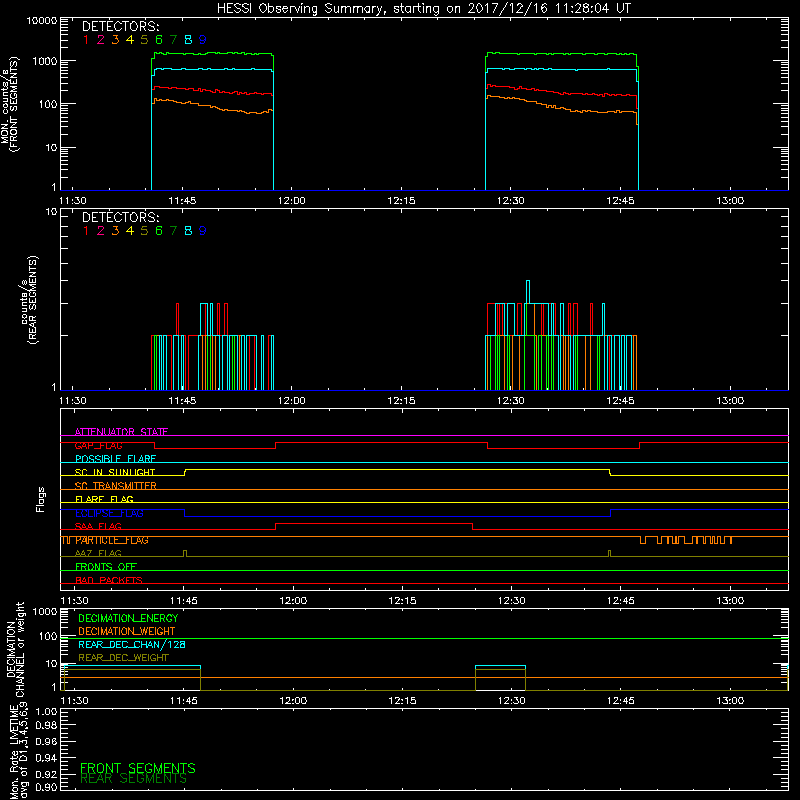Click the REAR_DEC_WEIGHT legend entry
Image resolution: width=800 pixels, height=800 pixels.
point(123,658)
